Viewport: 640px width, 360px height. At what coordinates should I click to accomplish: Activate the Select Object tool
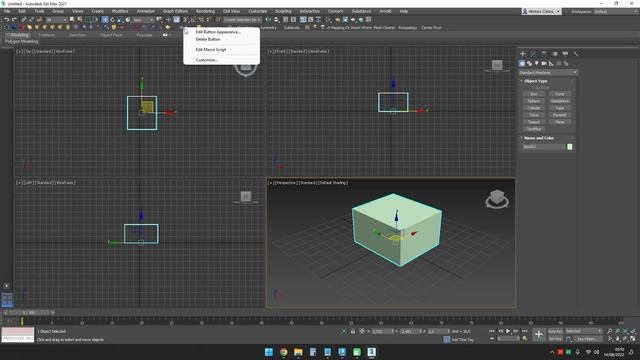72,19
